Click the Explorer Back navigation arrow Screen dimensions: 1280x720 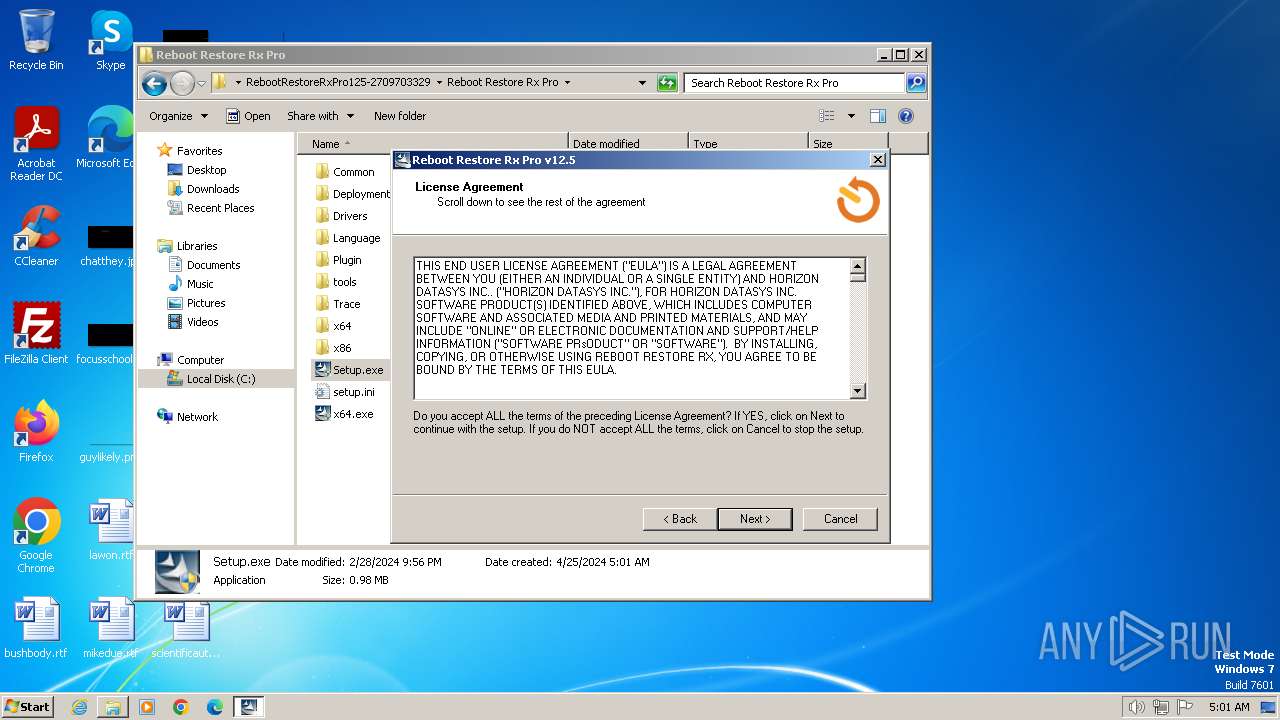[154, 83]
